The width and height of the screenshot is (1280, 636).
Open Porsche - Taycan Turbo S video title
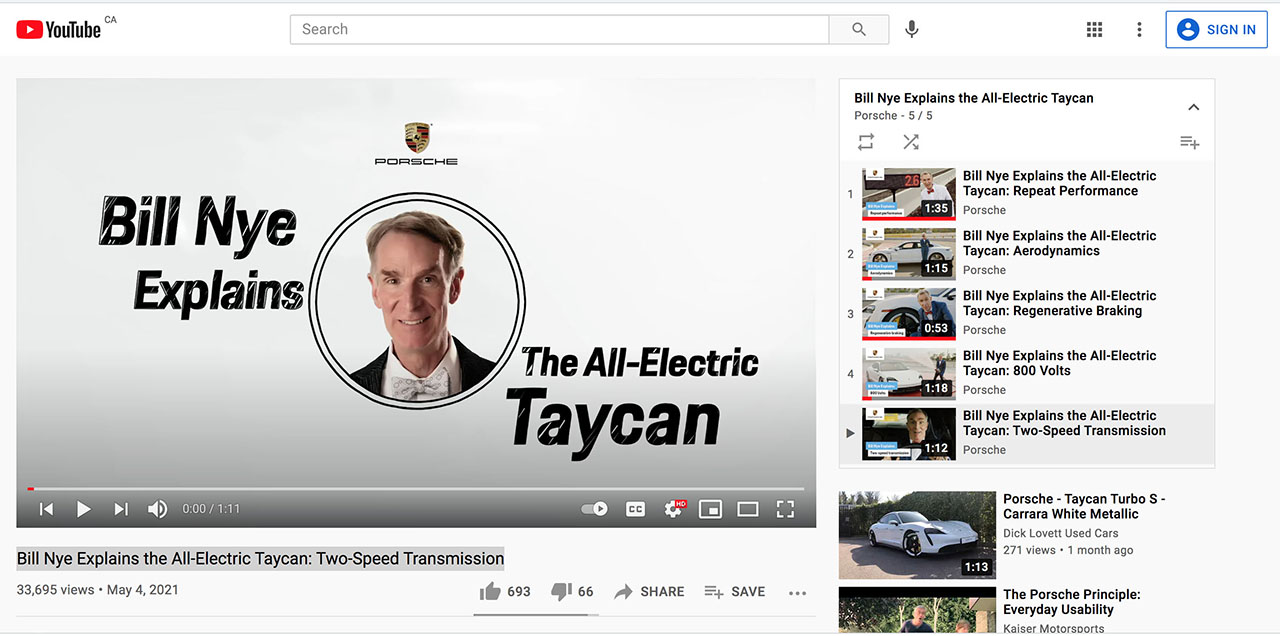click(1084, 506)
